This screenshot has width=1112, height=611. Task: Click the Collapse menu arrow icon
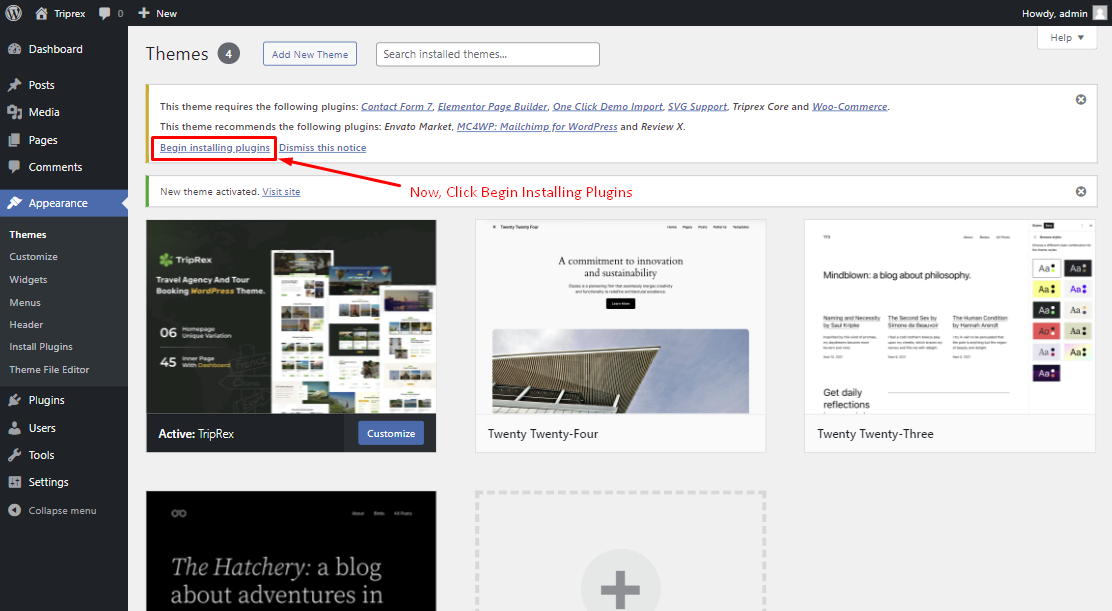pos(14,510)
